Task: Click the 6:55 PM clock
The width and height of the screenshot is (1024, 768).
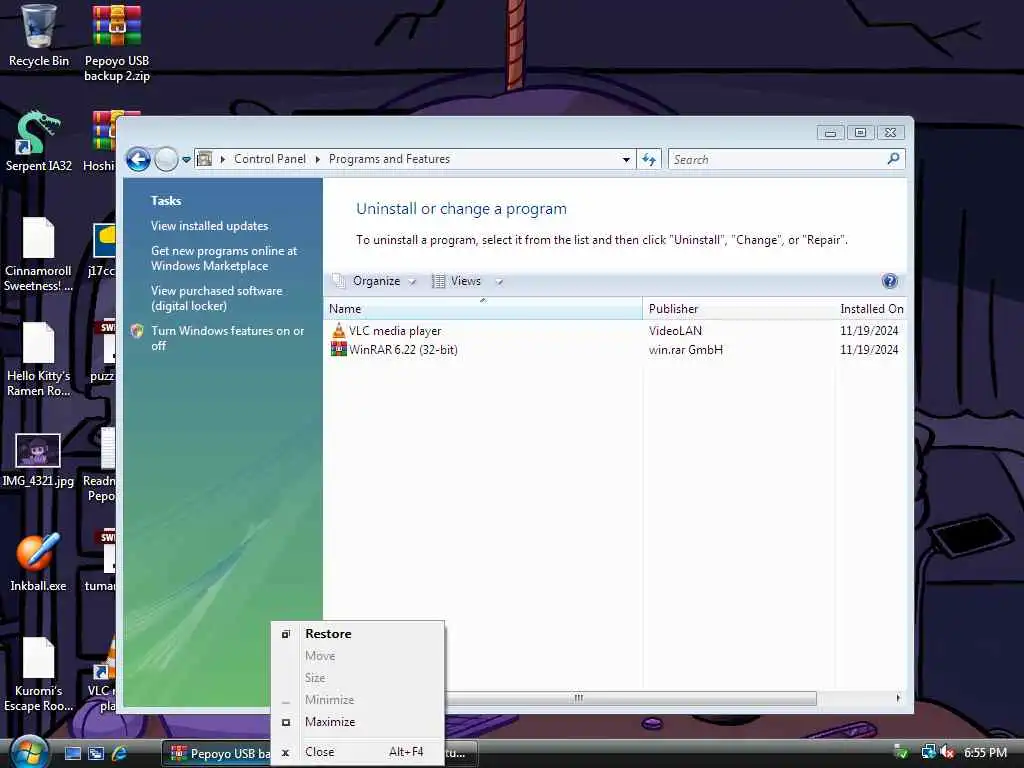Action: coord(985,753)
